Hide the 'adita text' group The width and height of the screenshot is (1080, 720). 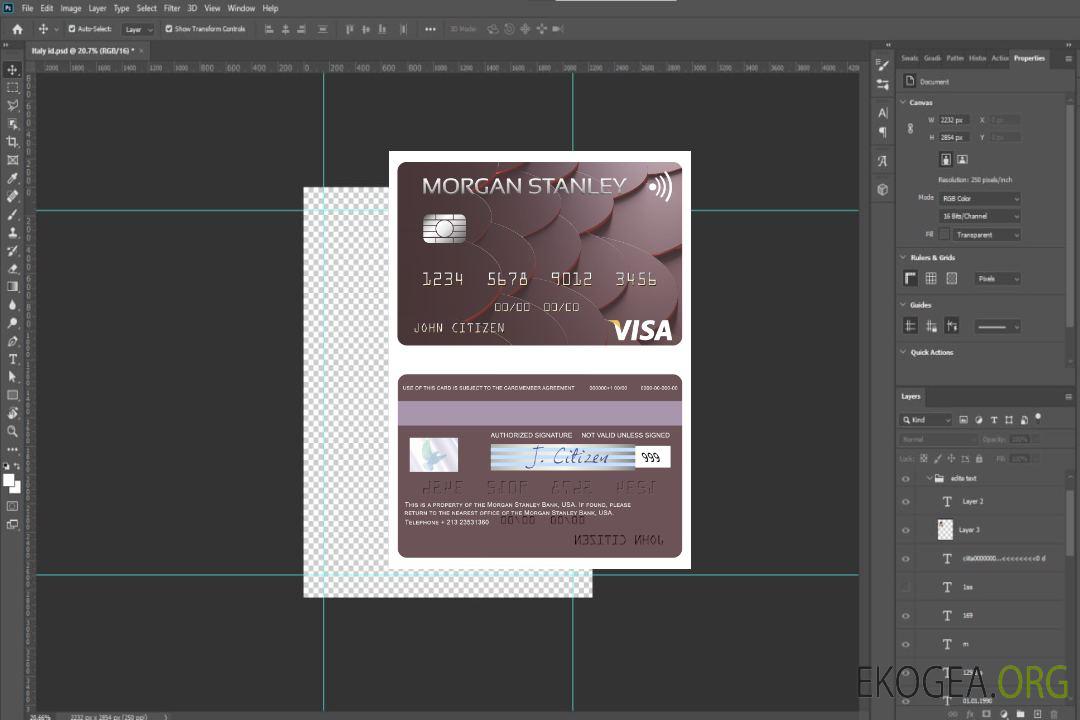906,479
